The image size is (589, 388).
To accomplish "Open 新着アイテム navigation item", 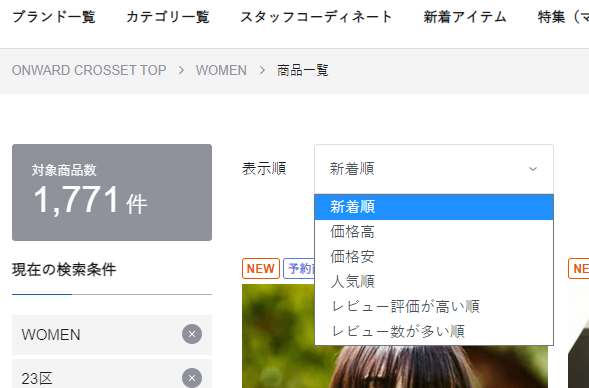I will point(465,17).
